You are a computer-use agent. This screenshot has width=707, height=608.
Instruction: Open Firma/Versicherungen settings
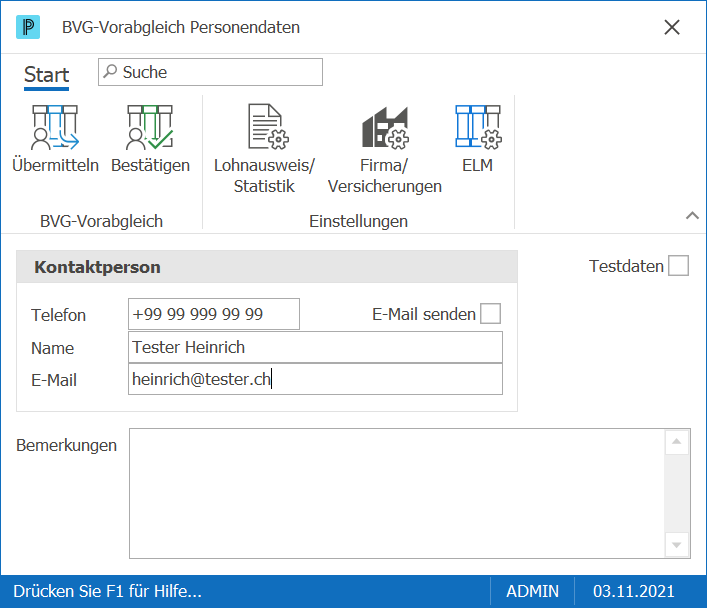(x=385, y=149)
